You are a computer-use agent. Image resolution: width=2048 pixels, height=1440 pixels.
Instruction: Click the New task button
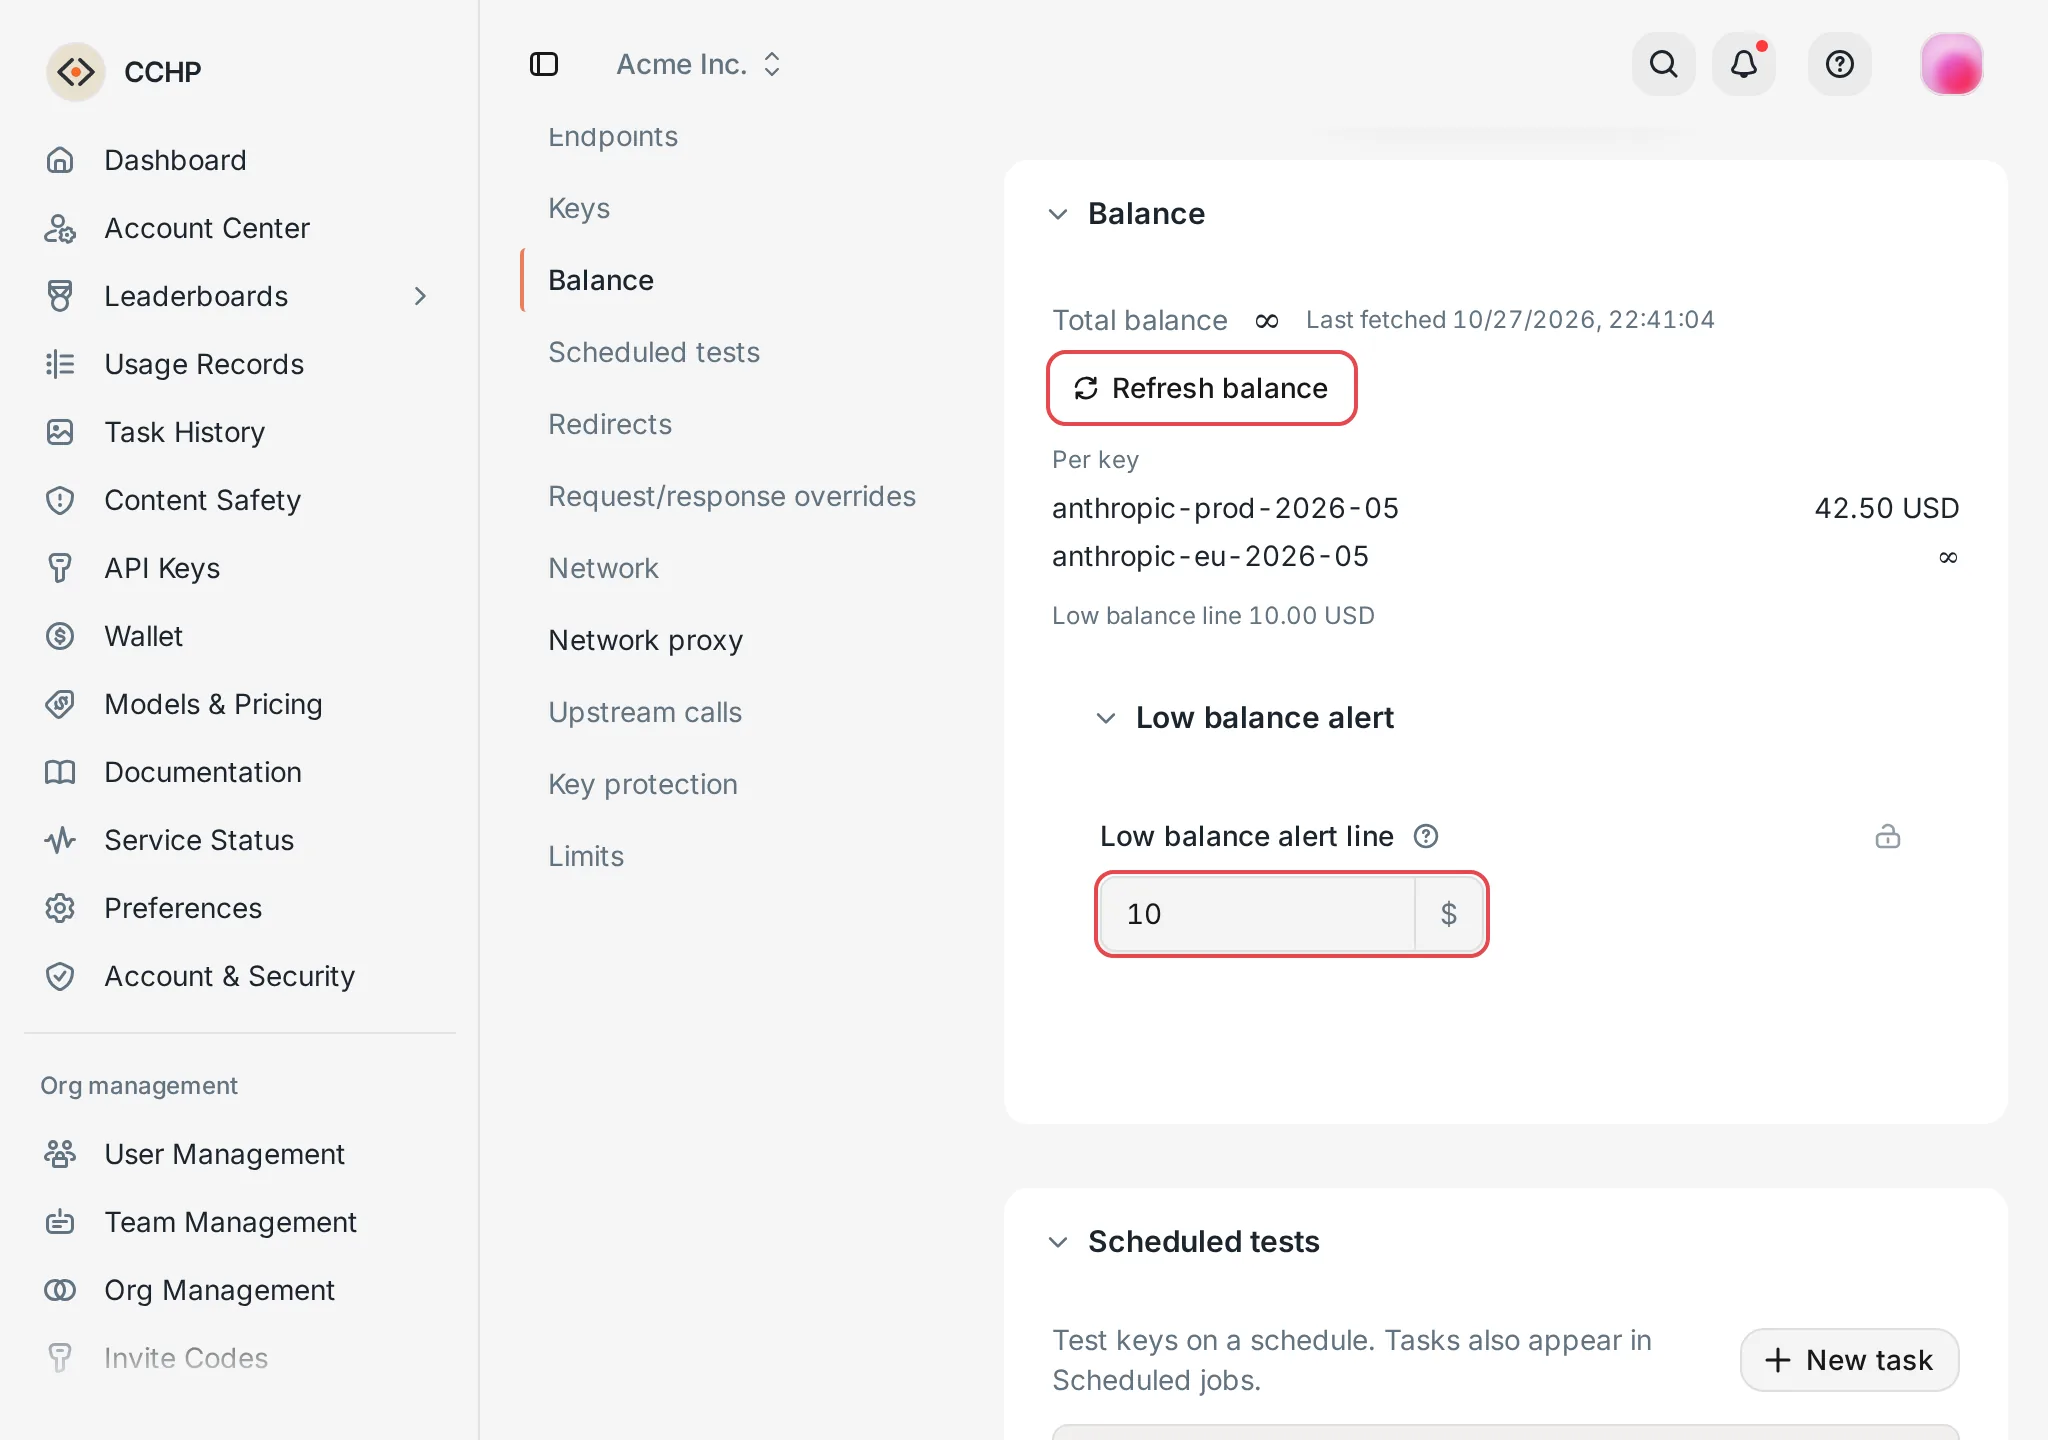pos(1849,1360)
